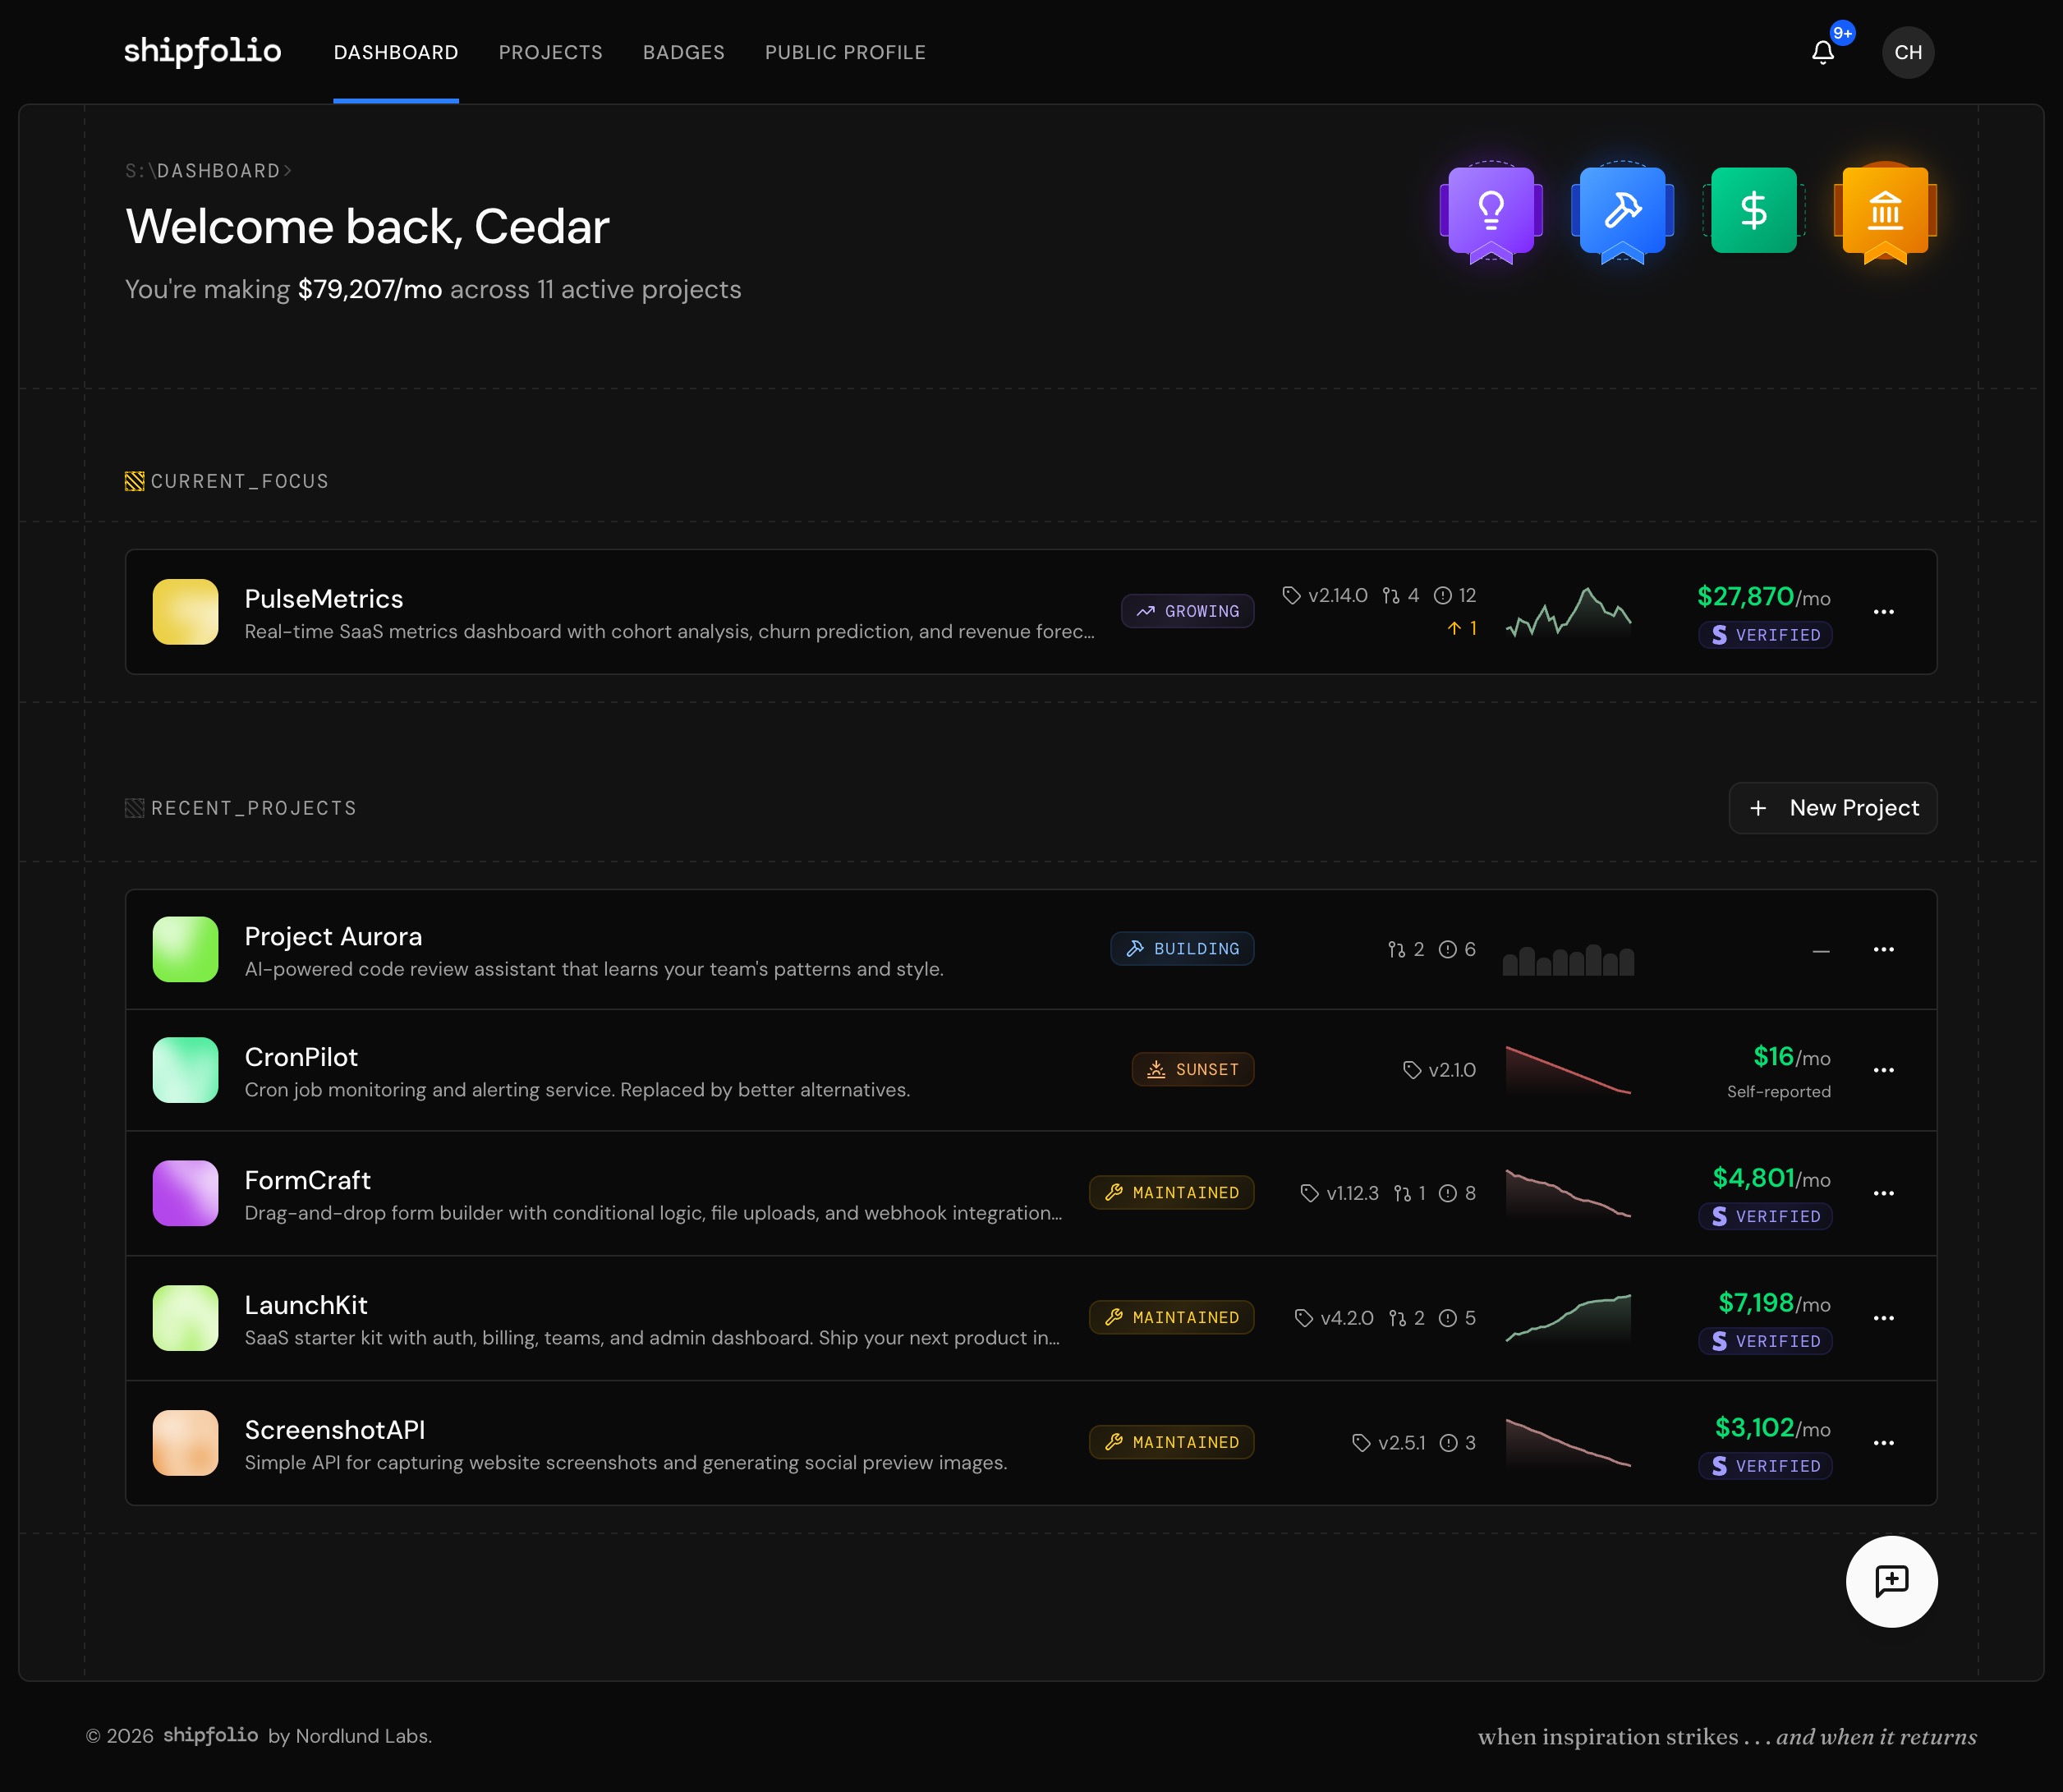Toggle the SUNSET status on CronPilot
The image size is (2063, 1792).
[1193, 1069]
